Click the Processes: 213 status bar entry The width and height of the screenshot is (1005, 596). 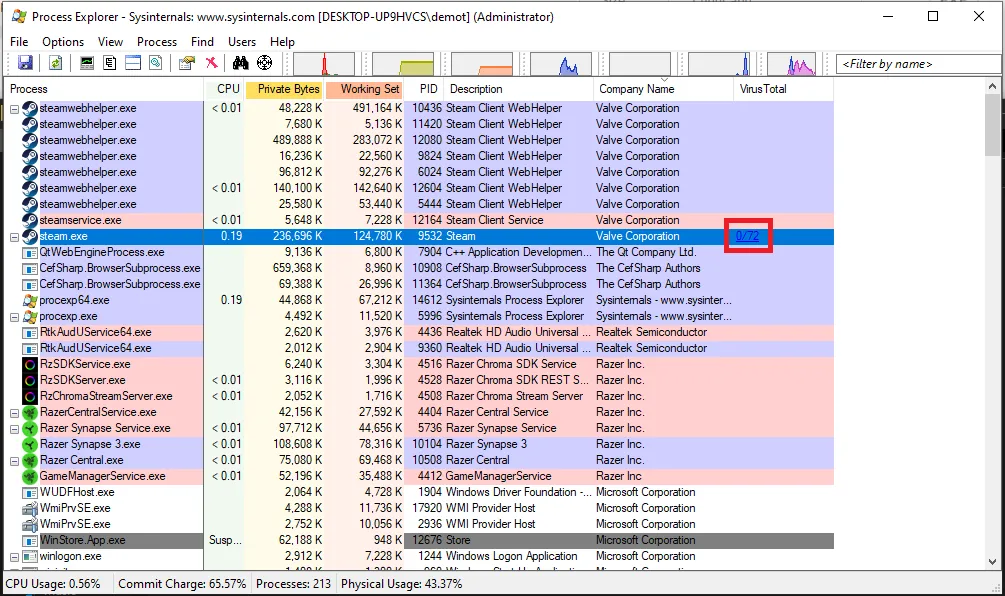click(x=294, y=584)
